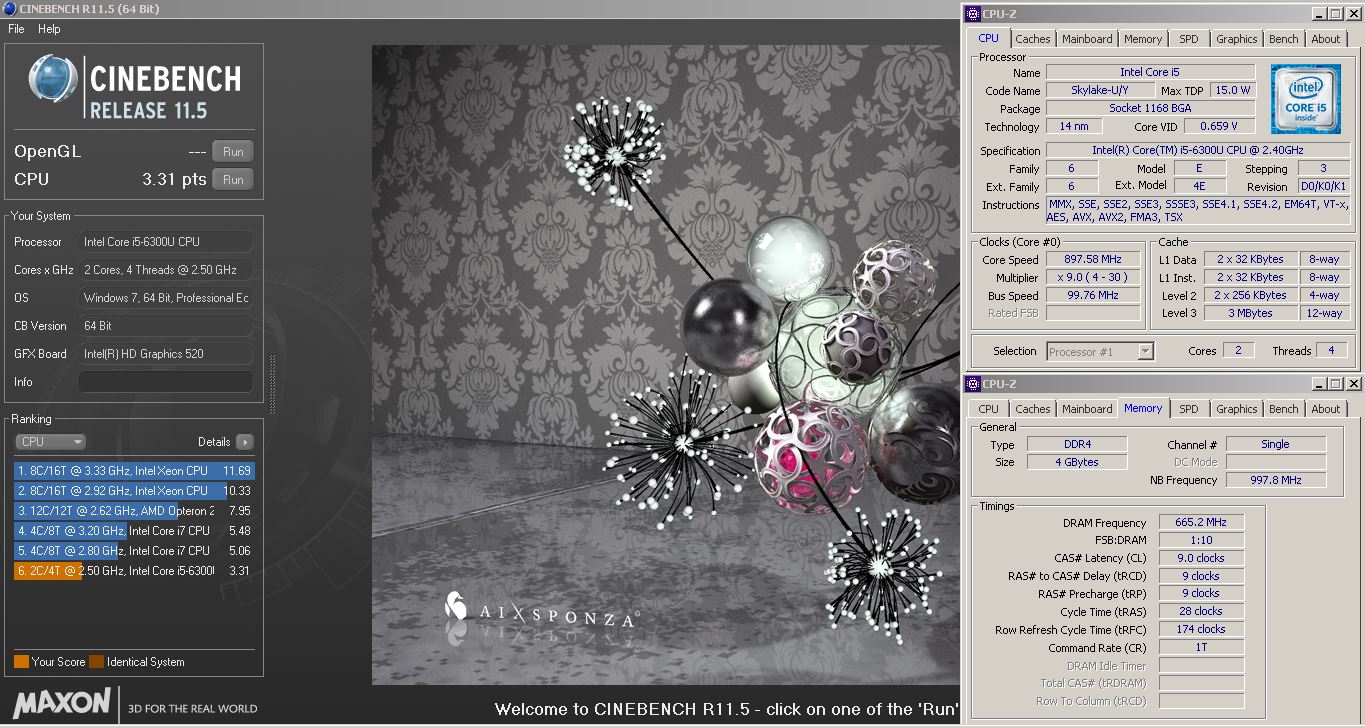Click the AIXSPONZA logo in render

(x=541, y=611)
